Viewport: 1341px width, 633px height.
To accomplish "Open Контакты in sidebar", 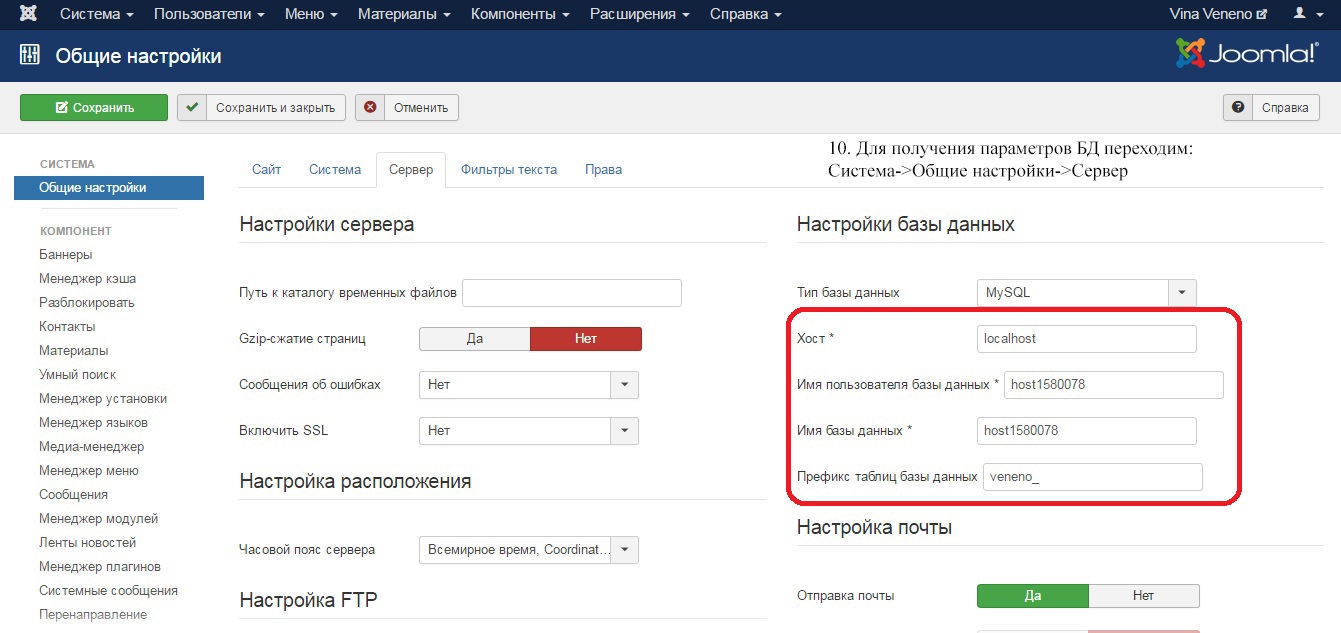I will click(67, 327).
